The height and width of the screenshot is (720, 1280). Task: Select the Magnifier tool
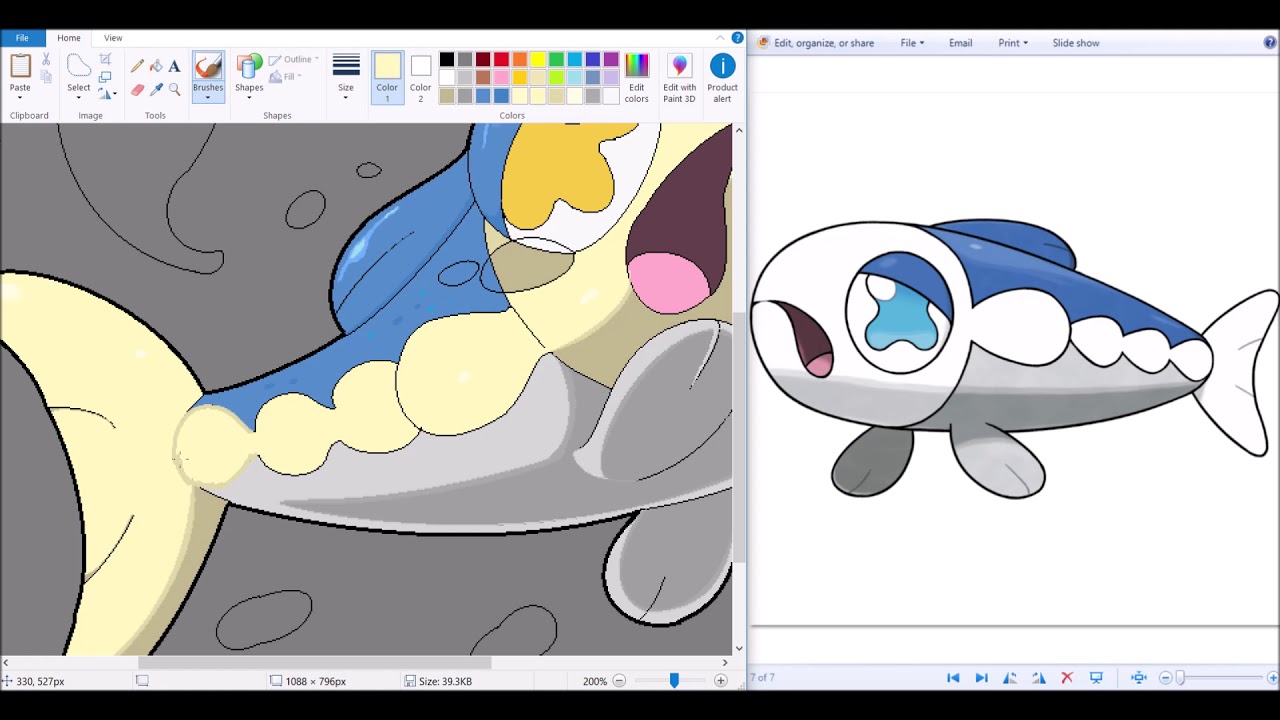(174, 89)
